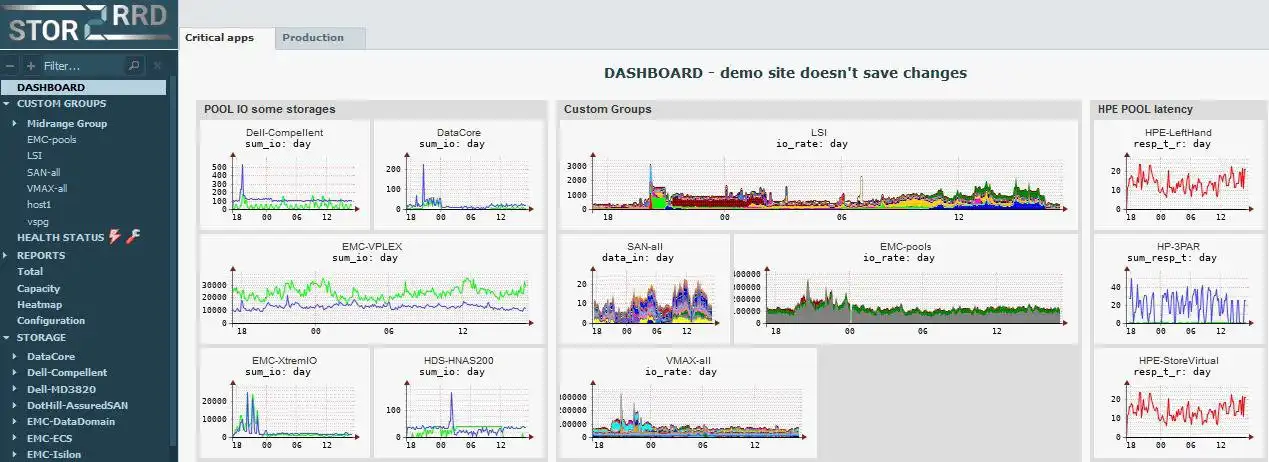Collapse all tree nodes with minus icon
Screen dimensions: 1269x462
[x=10, y=66]
